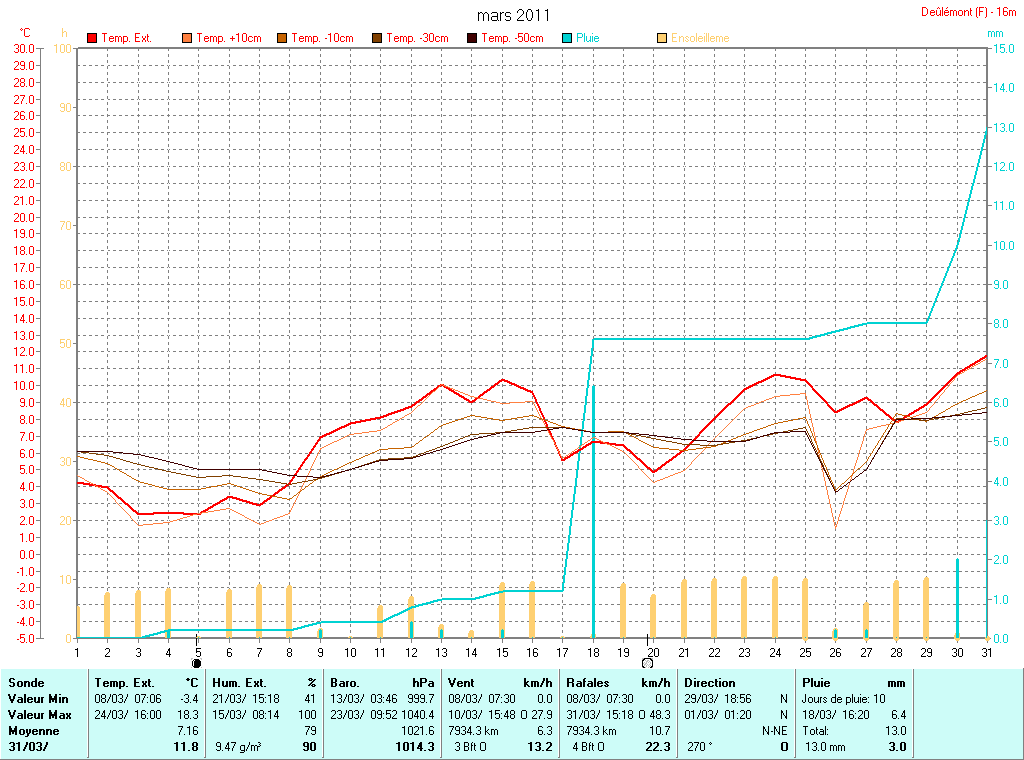
Task: Click the Baro. hPa column header
Action: point(383,683)
